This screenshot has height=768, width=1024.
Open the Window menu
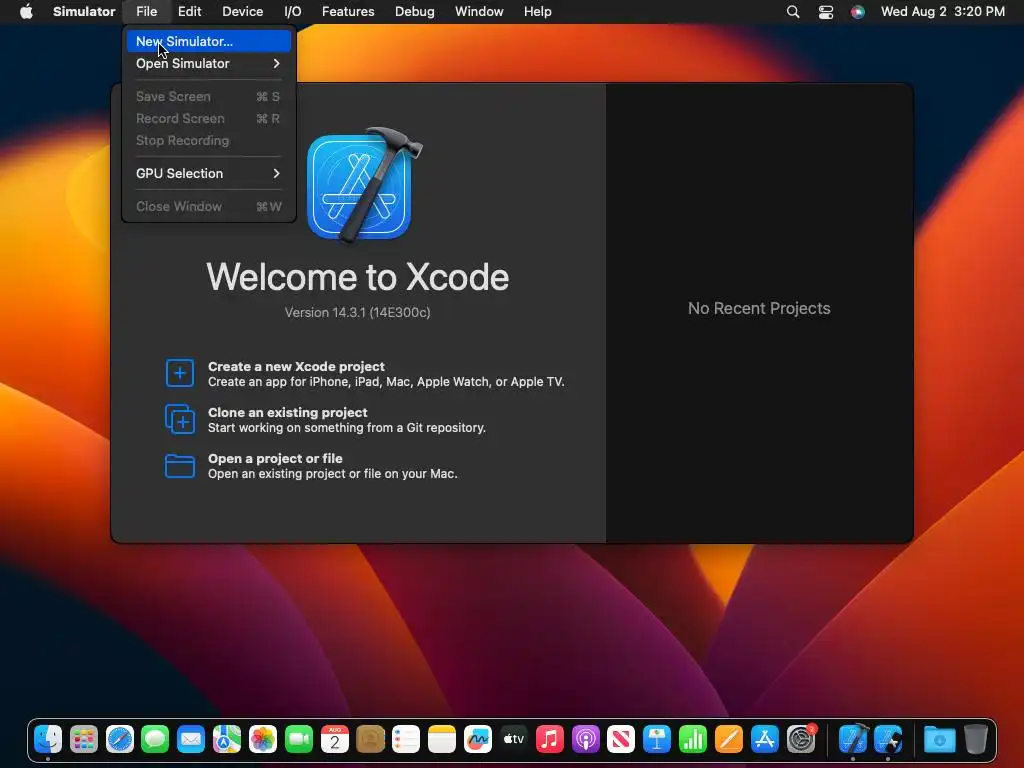[479, 12]
